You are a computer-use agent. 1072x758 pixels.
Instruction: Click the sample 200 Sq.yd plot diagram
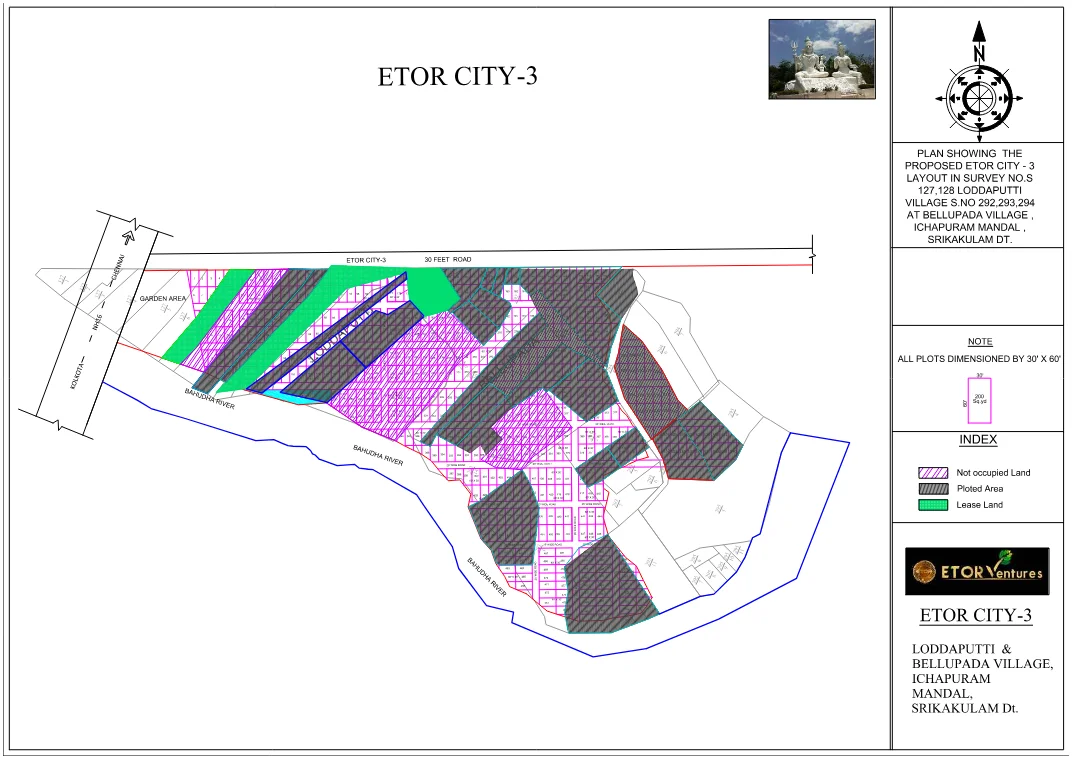click(979, 399)
